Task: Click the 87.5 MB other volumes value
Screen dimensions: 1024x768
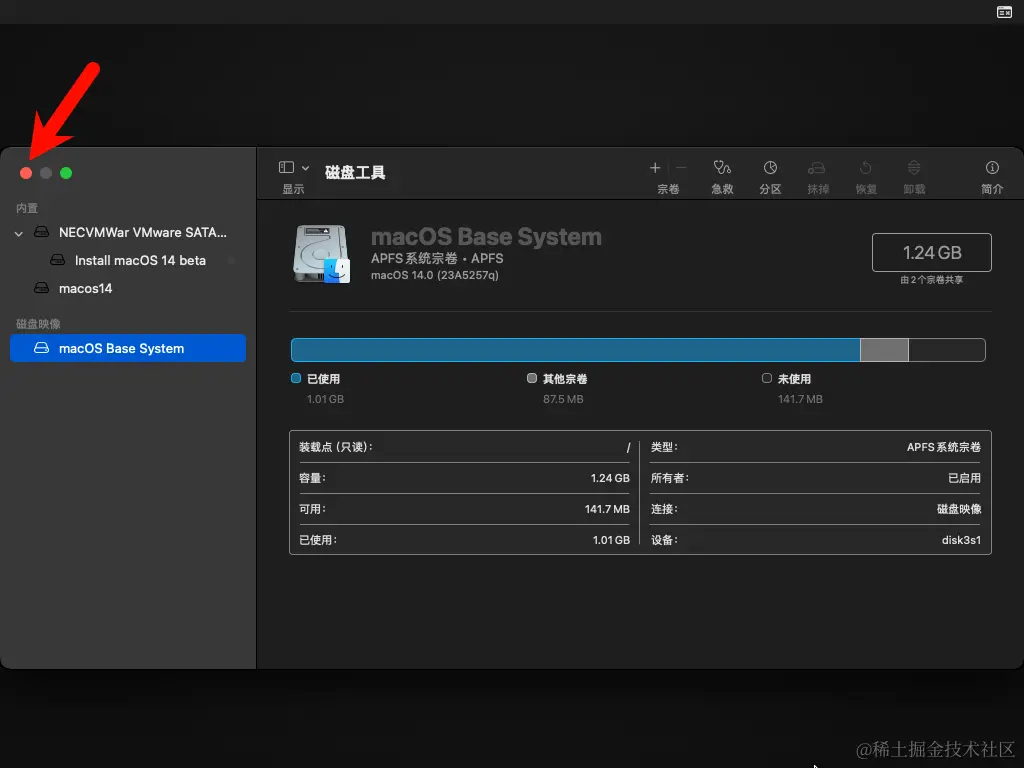Action: (563, 399)
